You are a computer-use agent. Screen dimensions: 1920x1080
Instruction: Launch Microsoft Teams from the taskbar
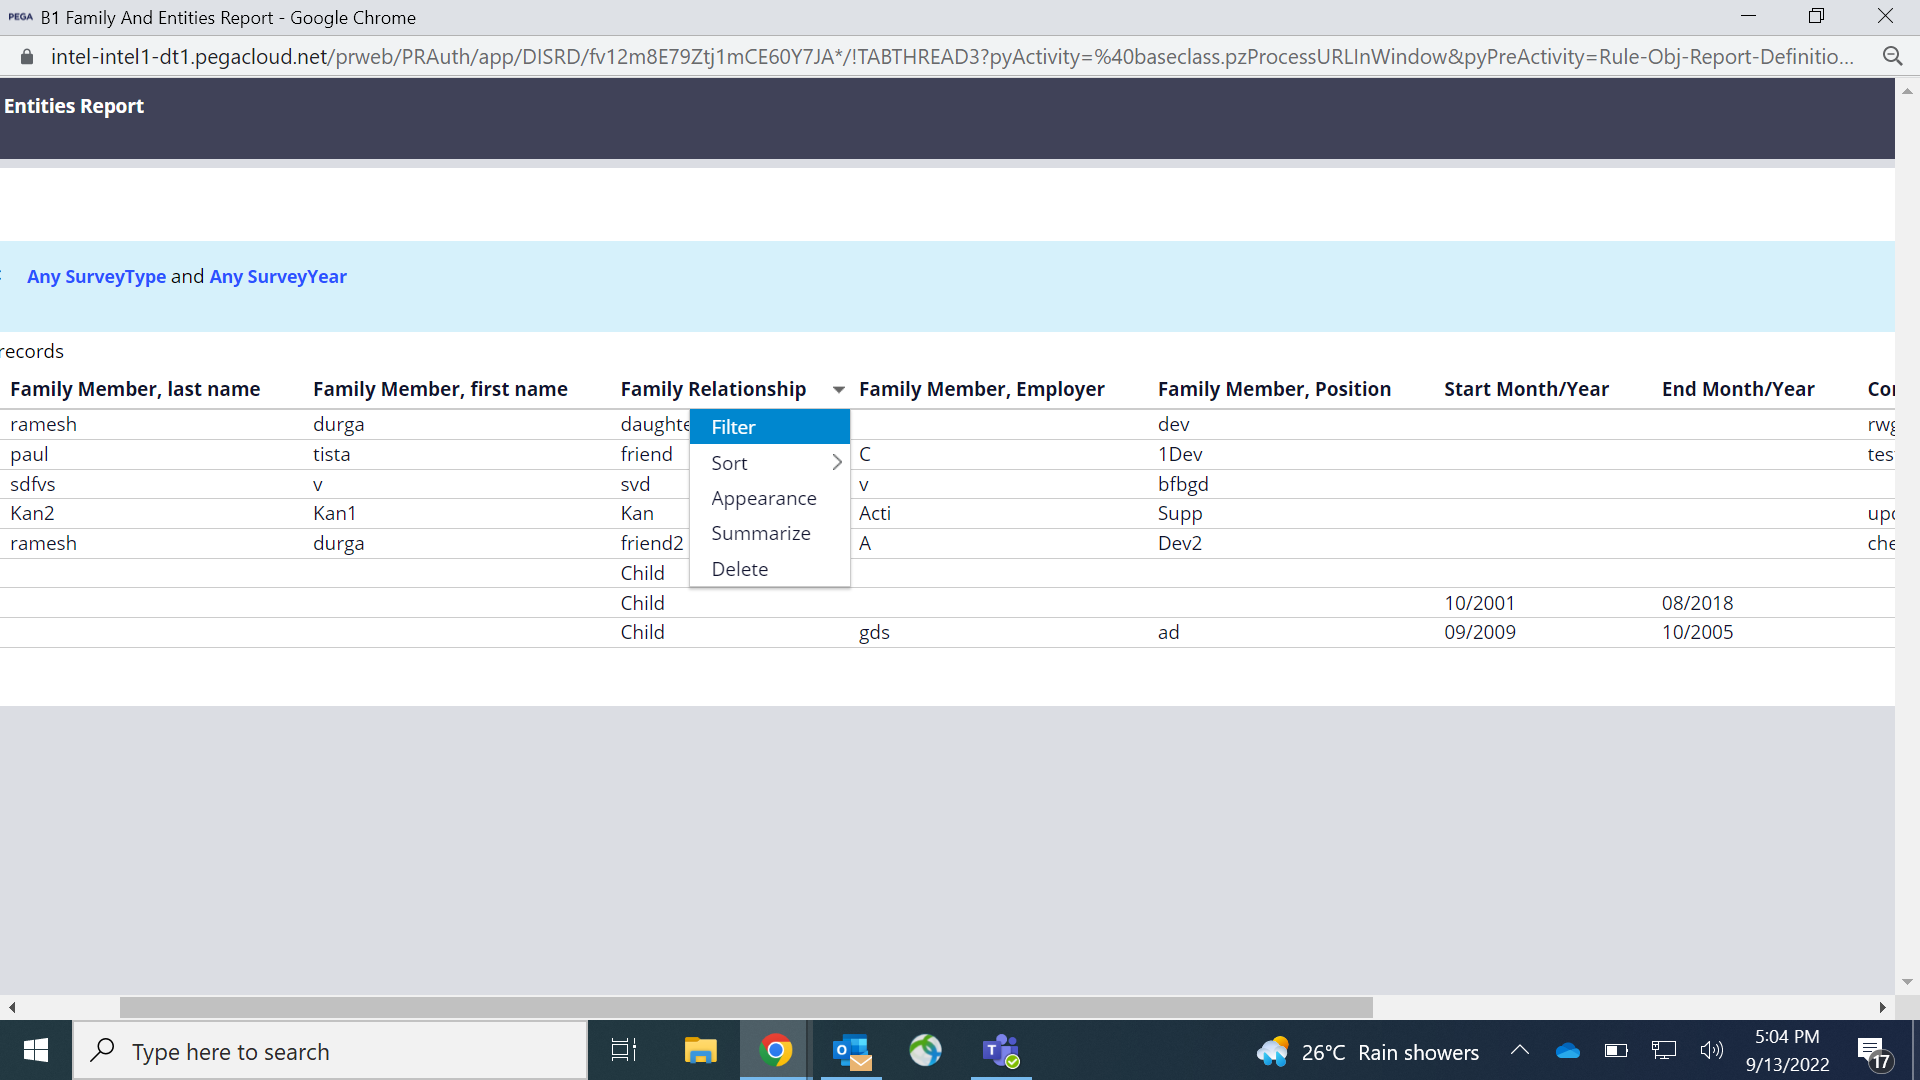[1001, 1050]
